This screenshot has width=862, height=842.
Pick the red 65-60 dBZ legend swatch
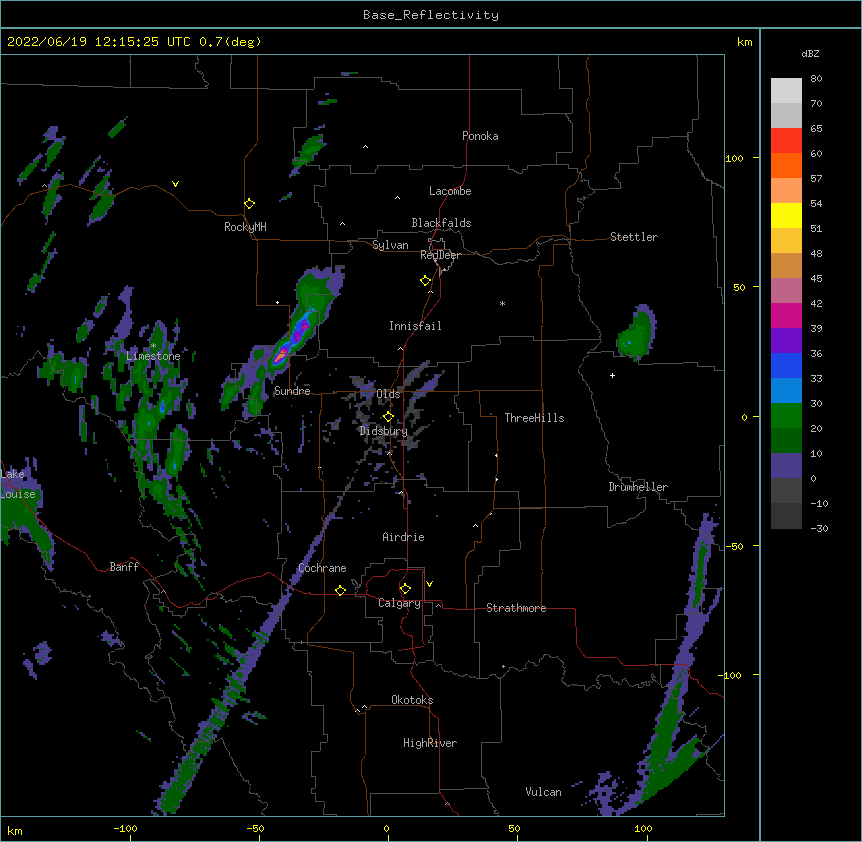click(x=786, y=141)
